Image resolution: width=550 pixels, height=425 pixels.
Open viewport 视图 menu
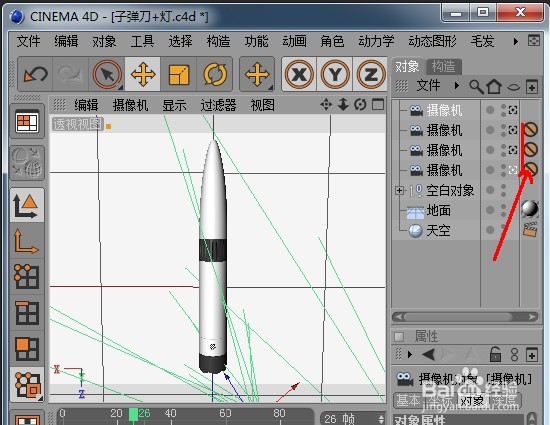pyautogui.click(x=262, y=105)
